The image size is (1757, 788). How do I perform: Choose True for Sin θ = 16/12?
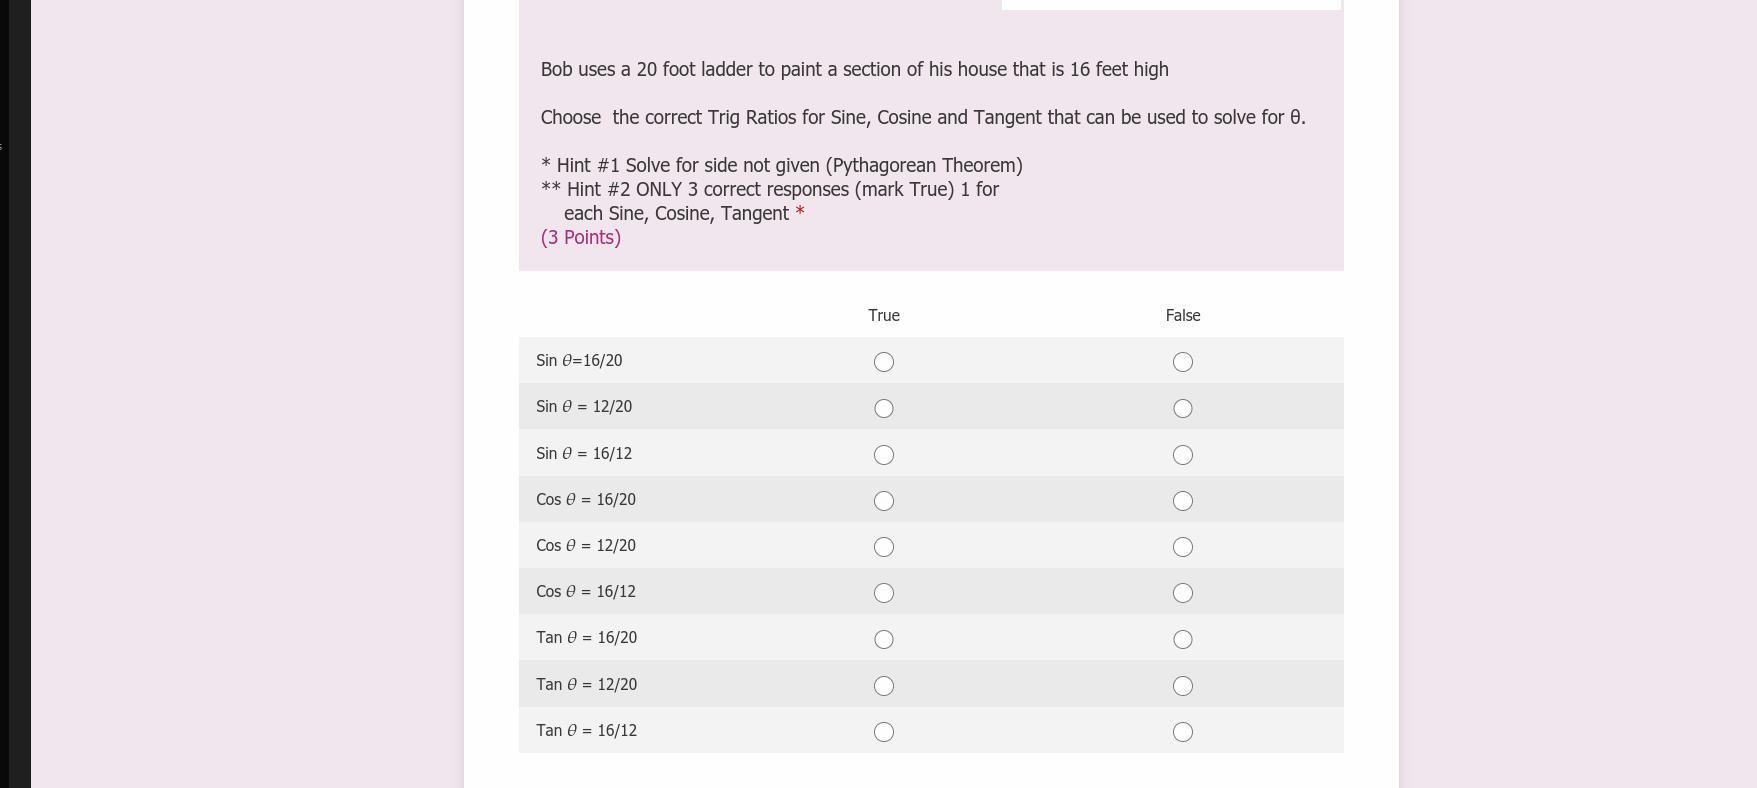coord(883,455)
